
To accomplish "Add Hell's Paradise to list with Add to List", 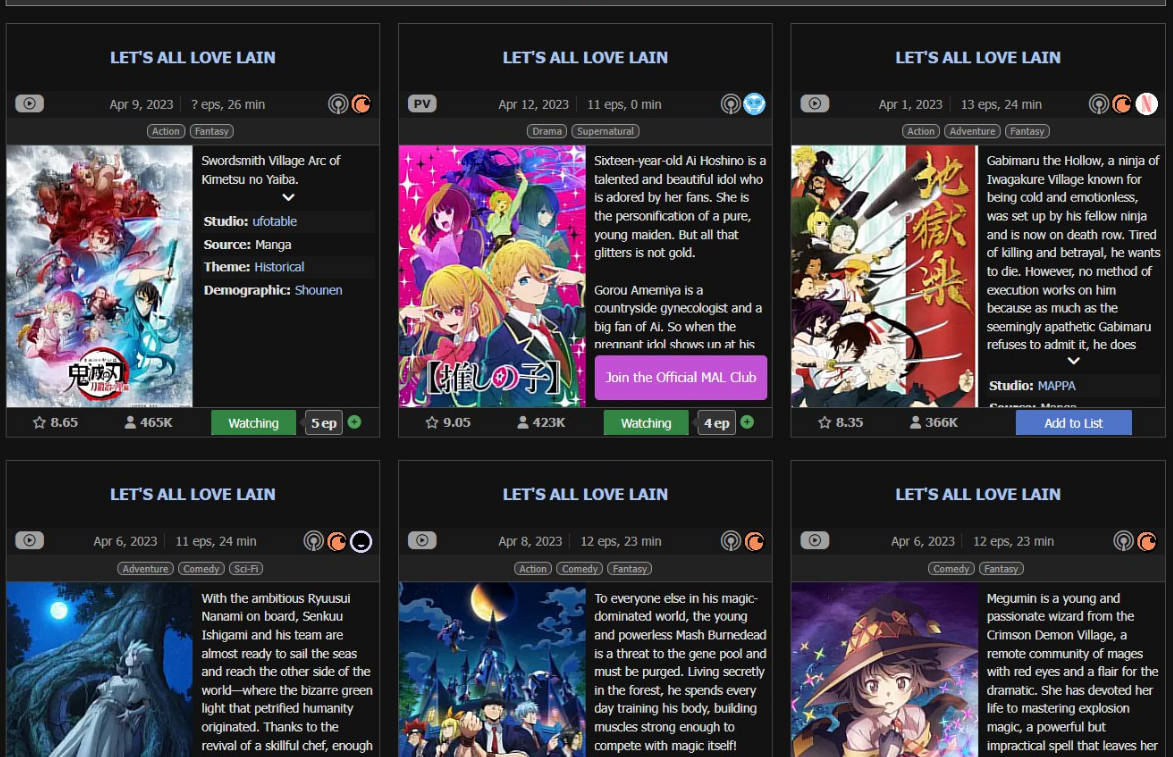I will [1074, 422].
